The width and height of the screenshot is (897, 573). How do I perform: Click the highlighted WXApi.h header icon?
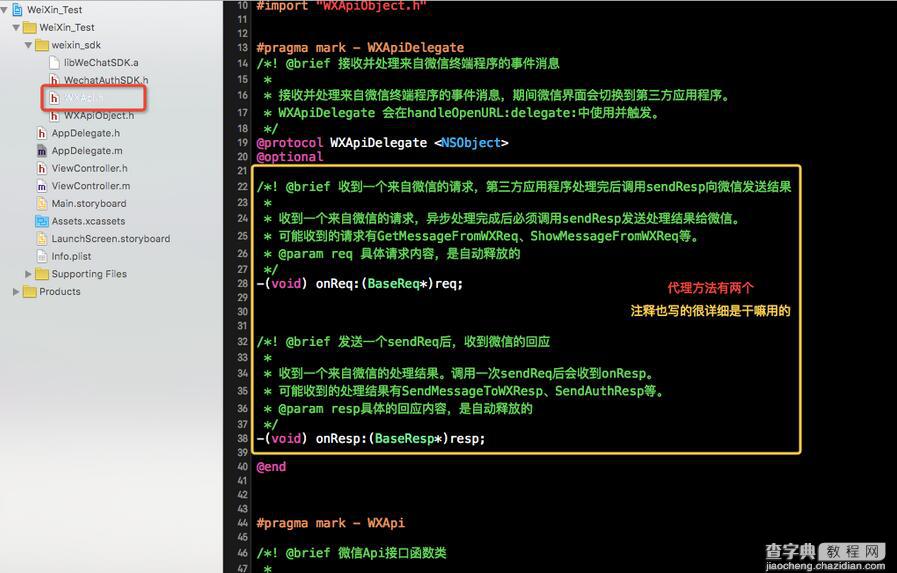(x=54, y=98)
